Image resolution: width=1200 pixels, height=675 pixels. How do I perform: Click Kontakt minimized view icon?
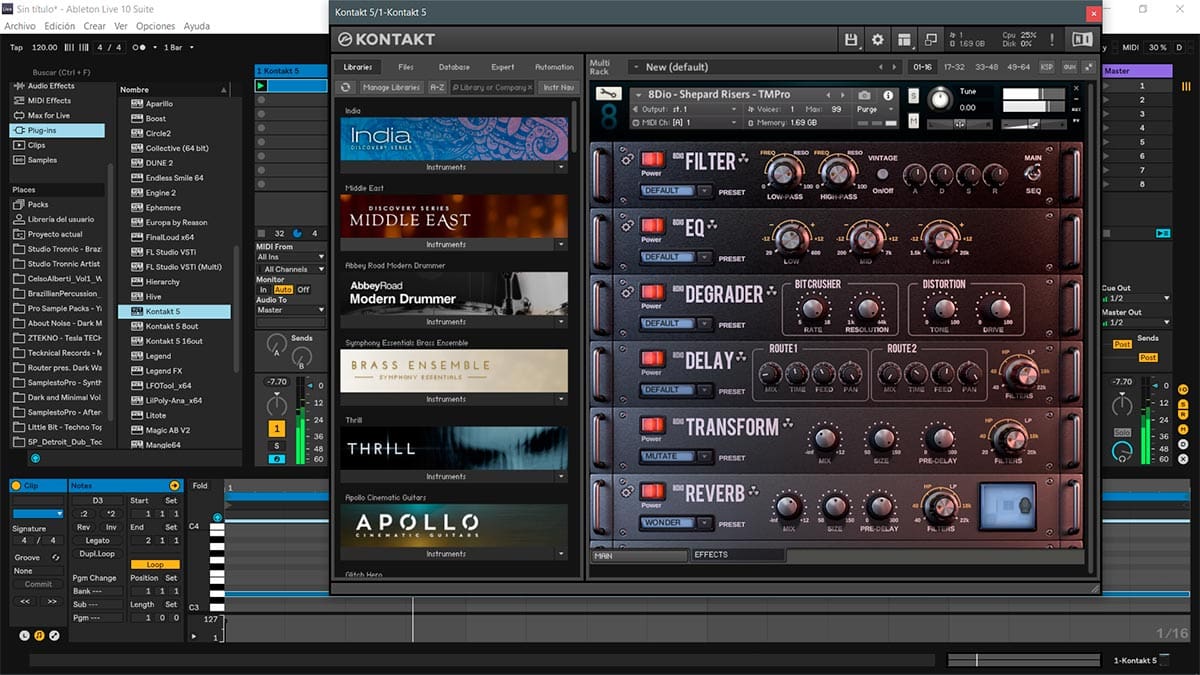931,39
